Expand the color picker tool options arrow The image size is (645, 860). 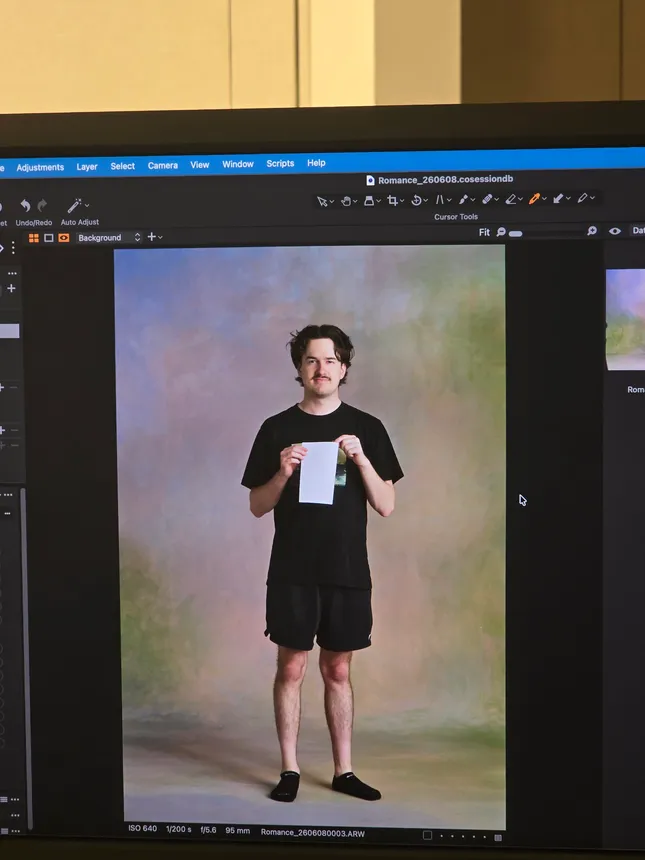[x=544, y=198]
